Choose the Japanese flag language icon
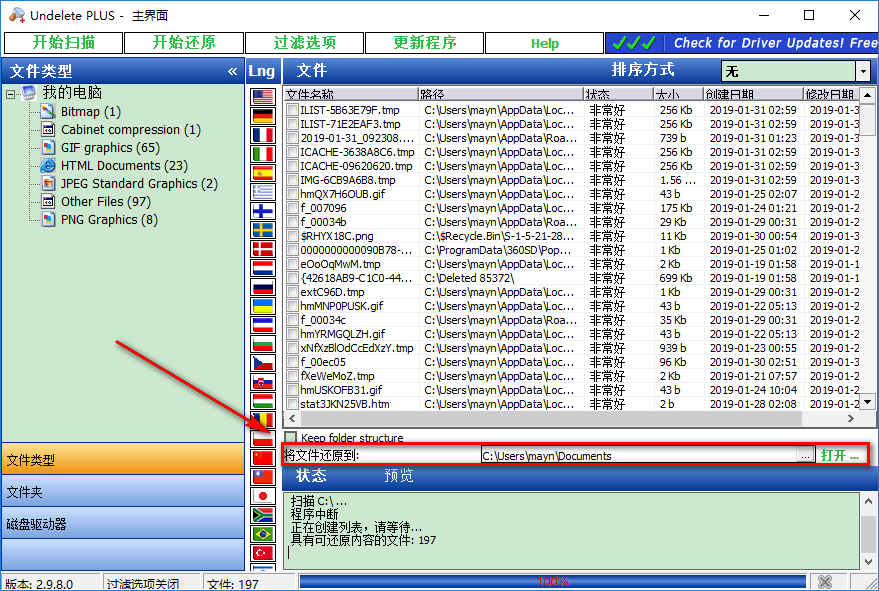 click(x=262, y=496)
